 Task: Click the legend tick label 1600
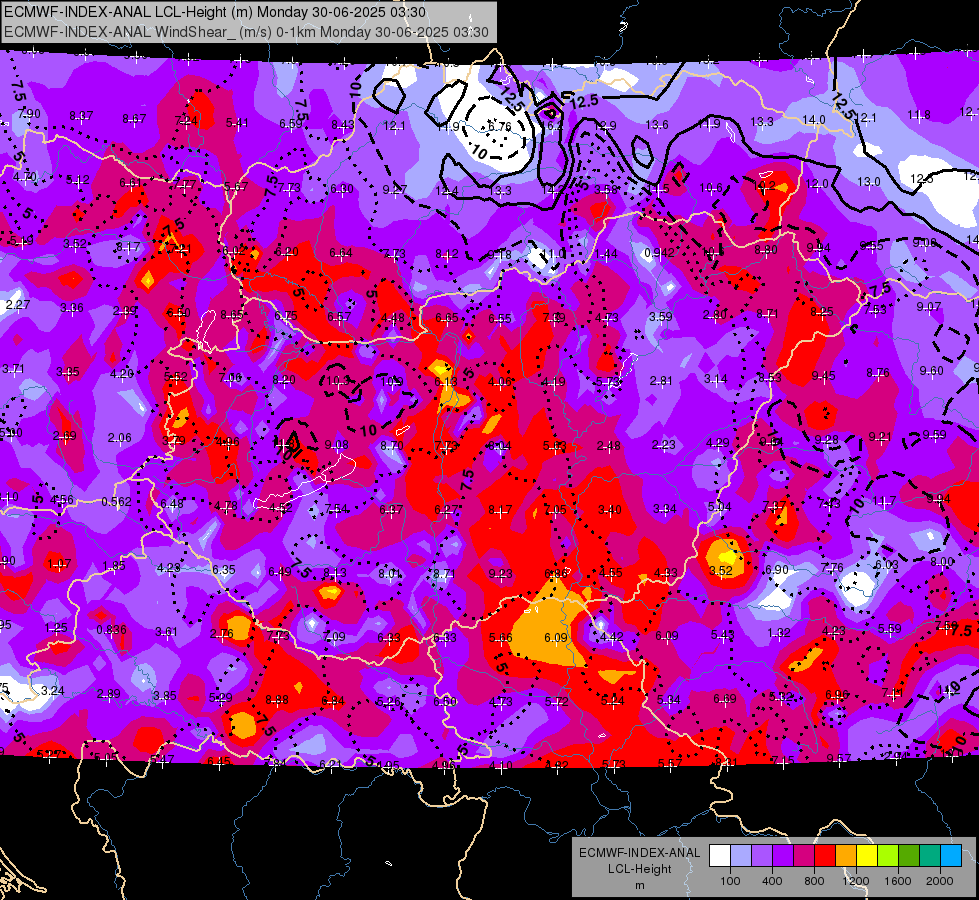[x=898, y=881]
